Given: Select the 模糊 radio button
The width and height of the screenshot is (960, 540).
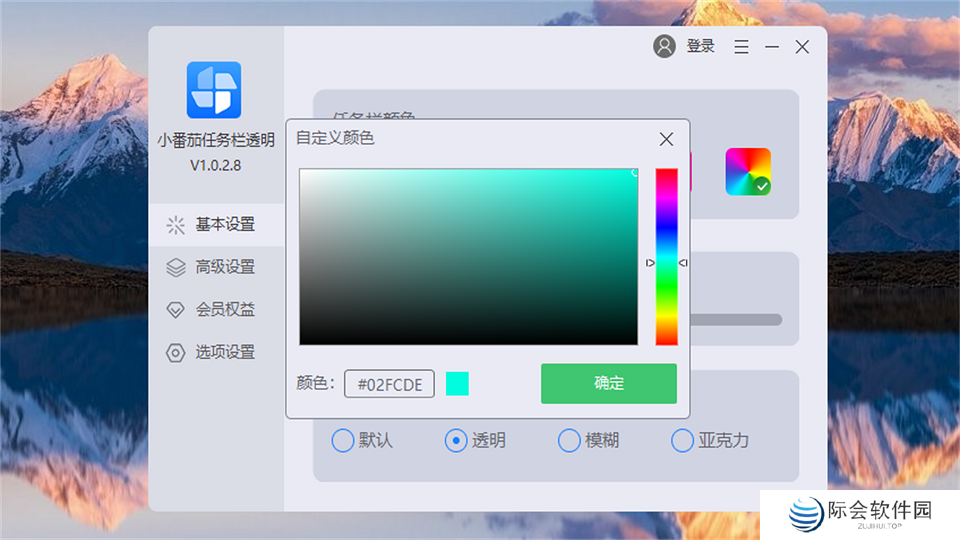Looking at the screenshot, I should pyautogui.click(x=569, y=440).
